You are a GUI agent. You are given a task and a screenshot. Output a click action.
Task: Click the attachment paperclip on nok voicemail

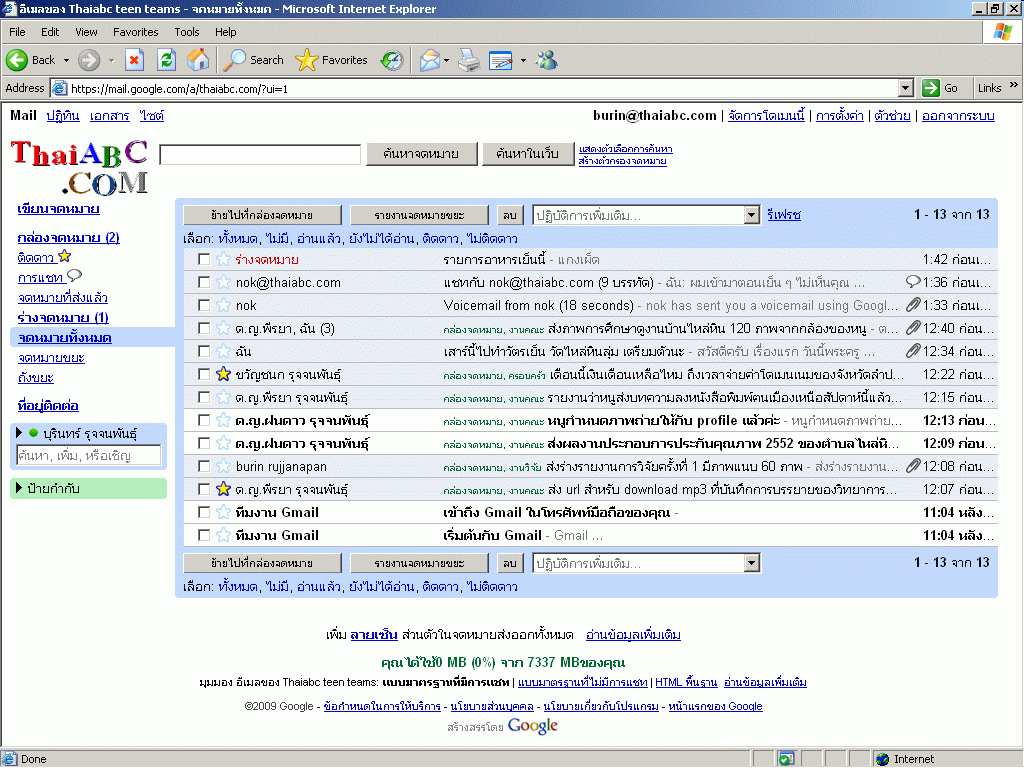(912, 306)
